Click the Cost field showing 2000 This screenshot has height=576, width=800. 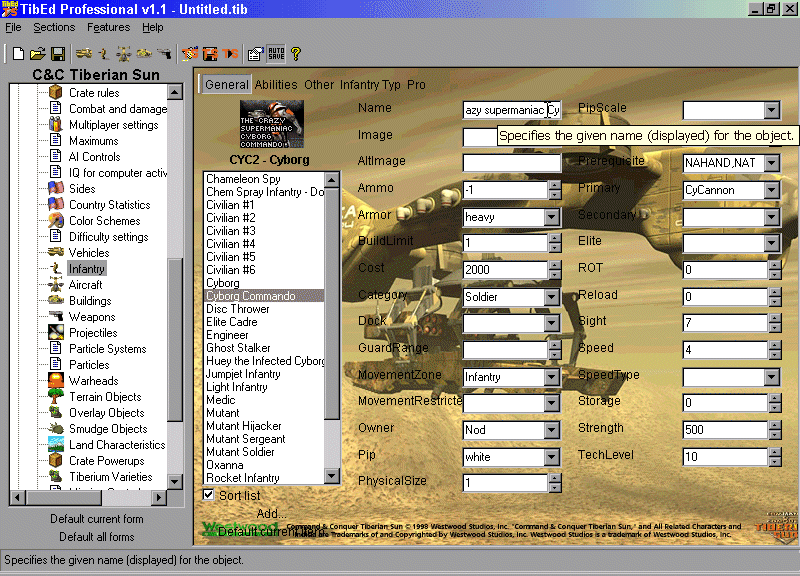click(x=505, y=270)
